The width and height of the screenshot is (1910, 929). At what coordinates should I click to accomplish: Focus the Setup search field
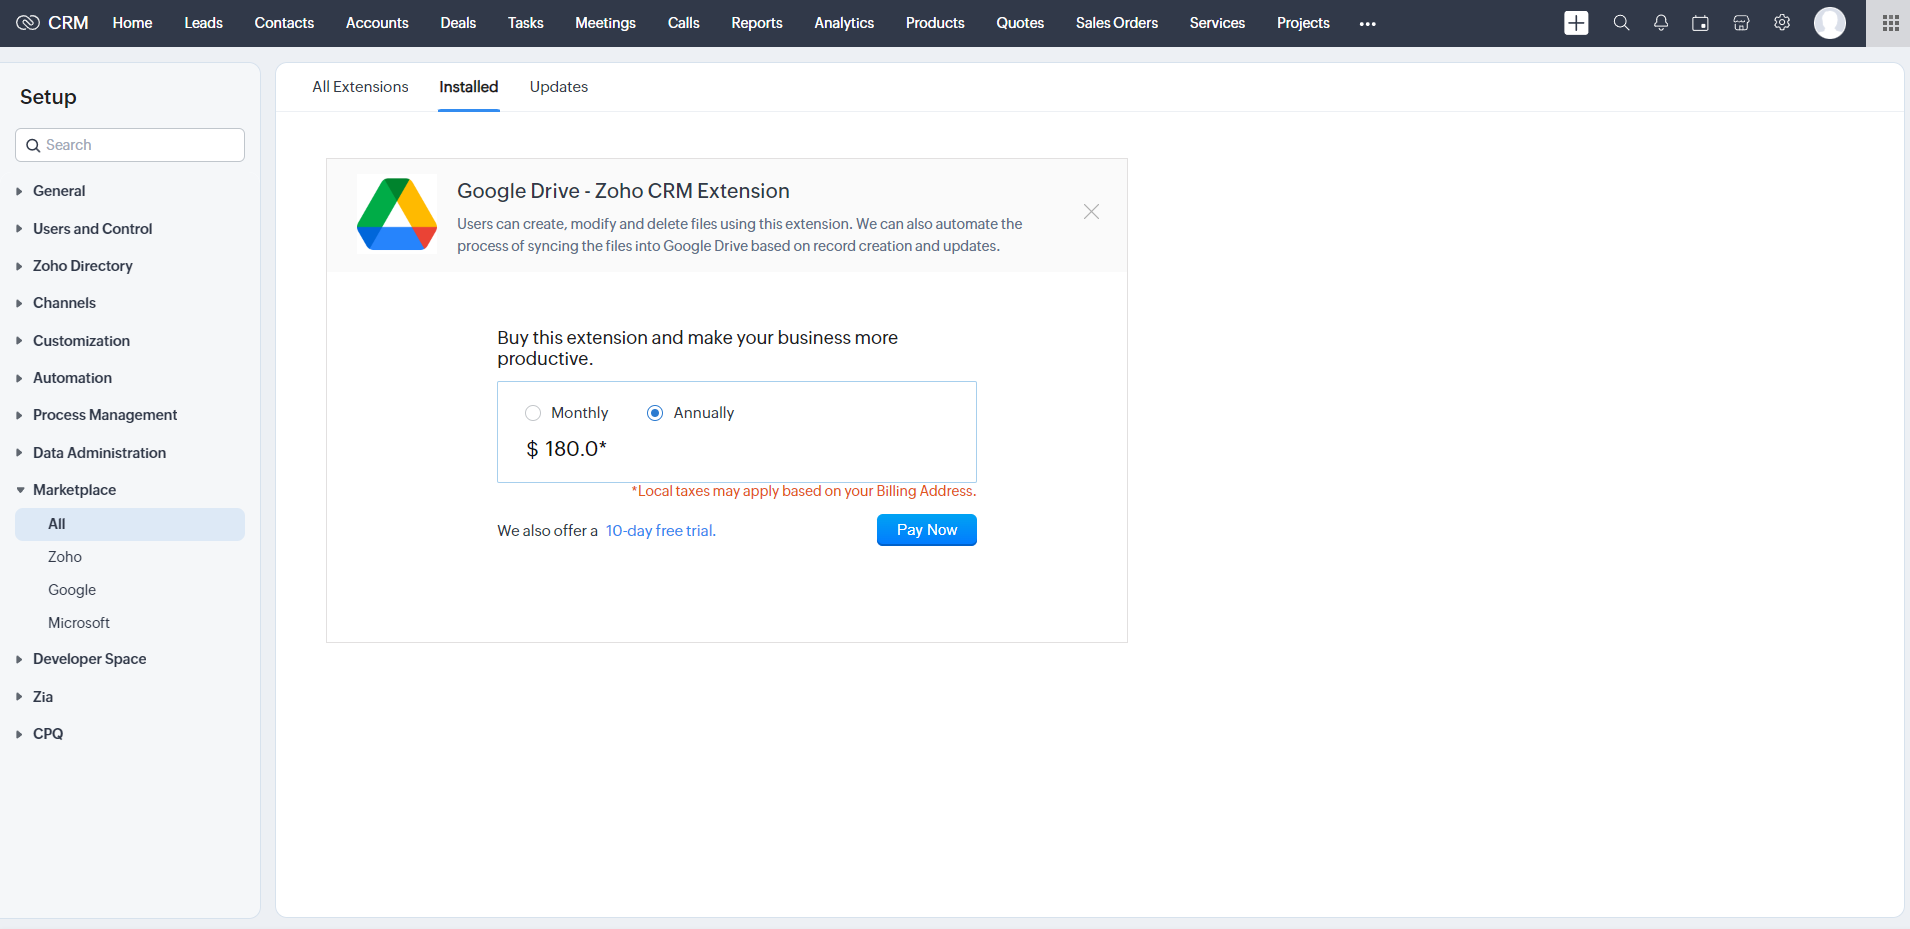pyautogui.click(x=130, y=145)
